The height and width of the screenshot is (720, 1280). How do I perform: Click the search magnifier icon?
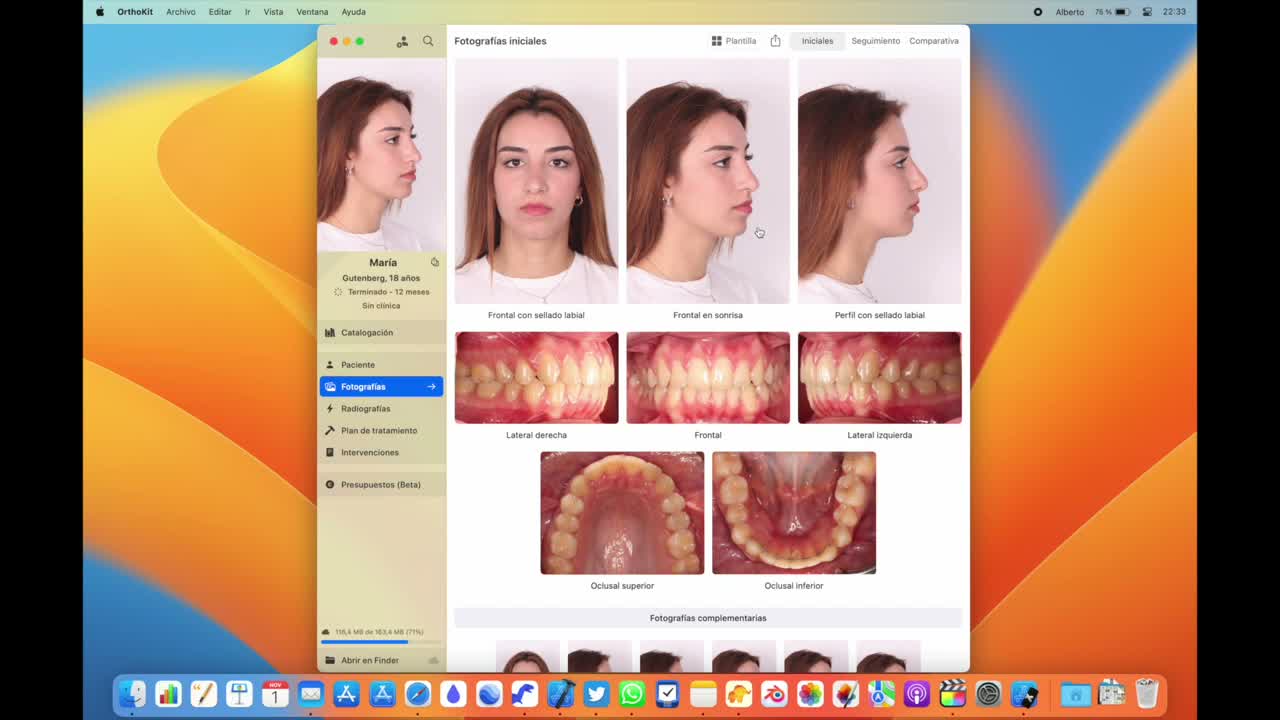[428, 41]
